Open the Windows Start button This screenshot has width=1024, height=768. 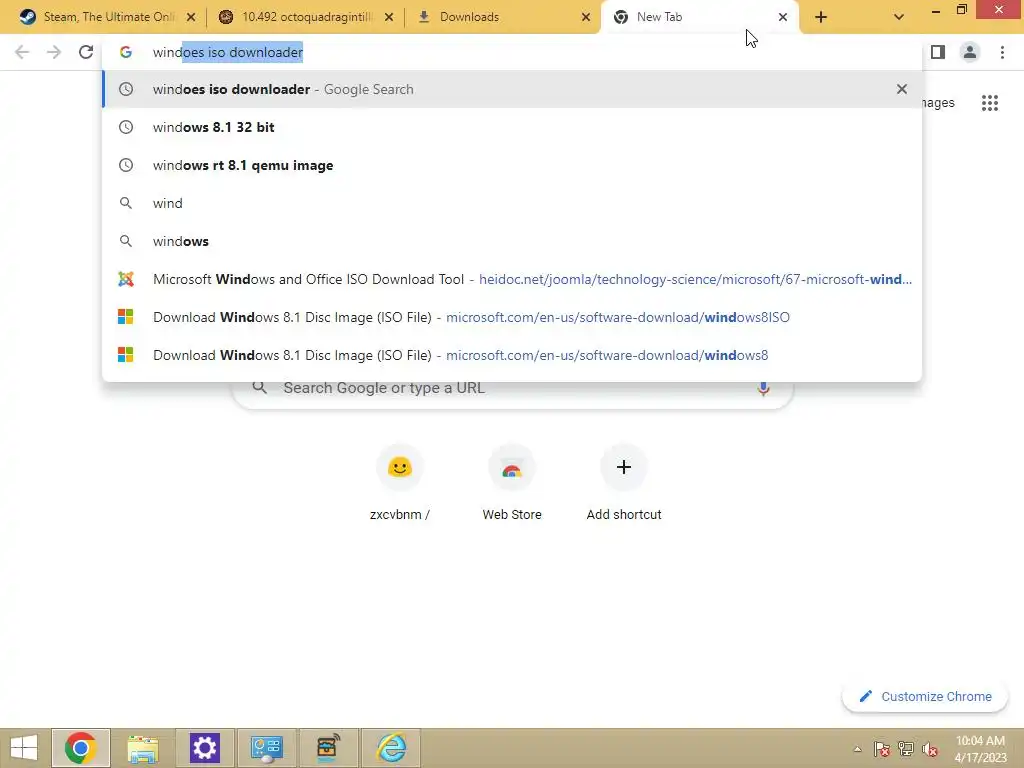(x=24, y=748)
